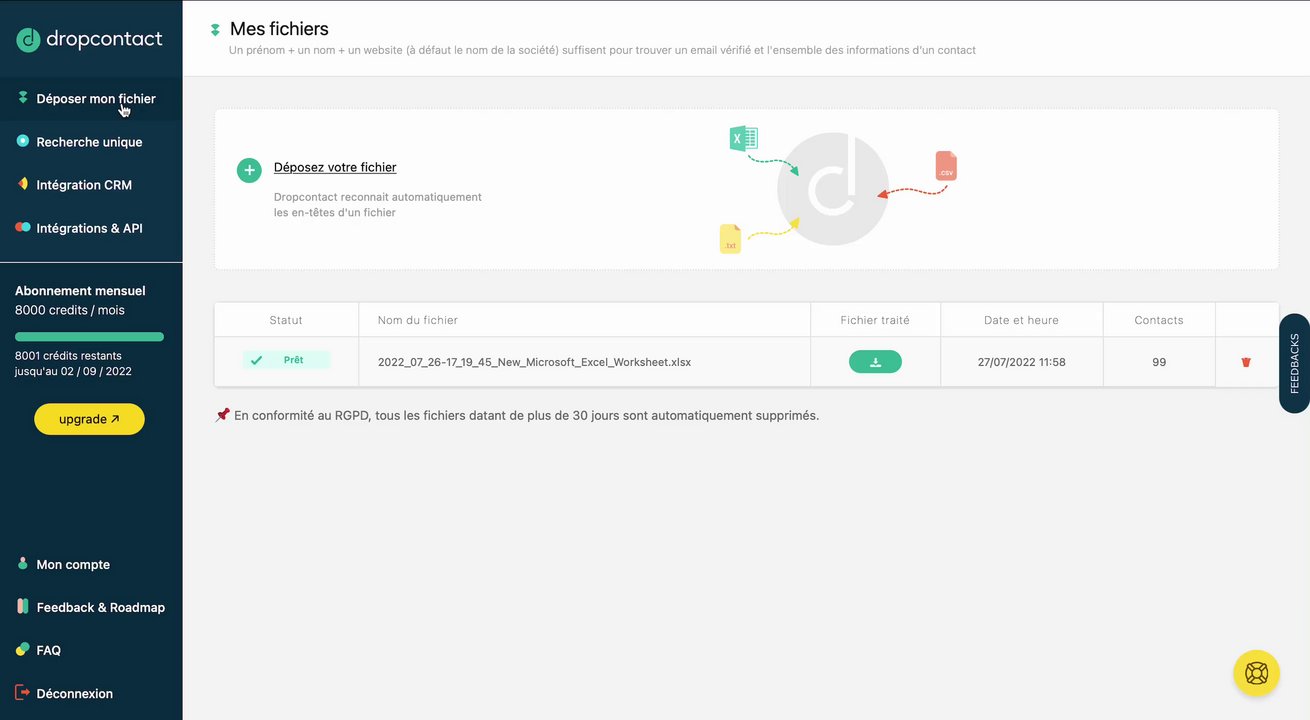Click the yellow upgrade button
This screenshot has height=720, width=1310.
89,419
